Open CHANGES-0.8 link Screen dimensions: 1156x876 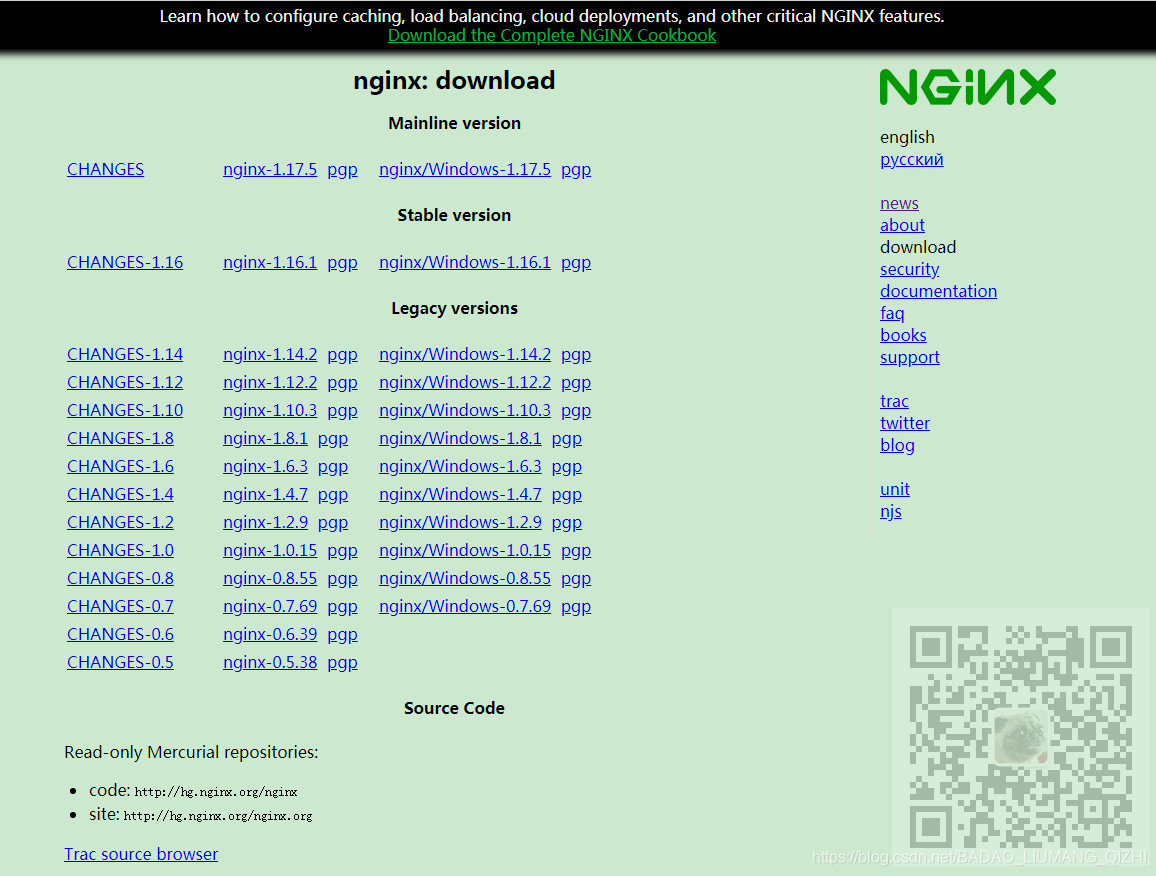120,579
